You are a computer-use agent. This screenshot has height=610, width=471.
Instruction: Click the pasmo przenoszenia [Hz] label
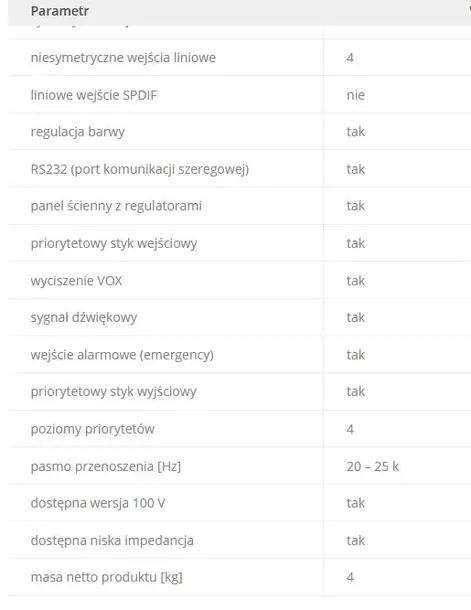106,466
